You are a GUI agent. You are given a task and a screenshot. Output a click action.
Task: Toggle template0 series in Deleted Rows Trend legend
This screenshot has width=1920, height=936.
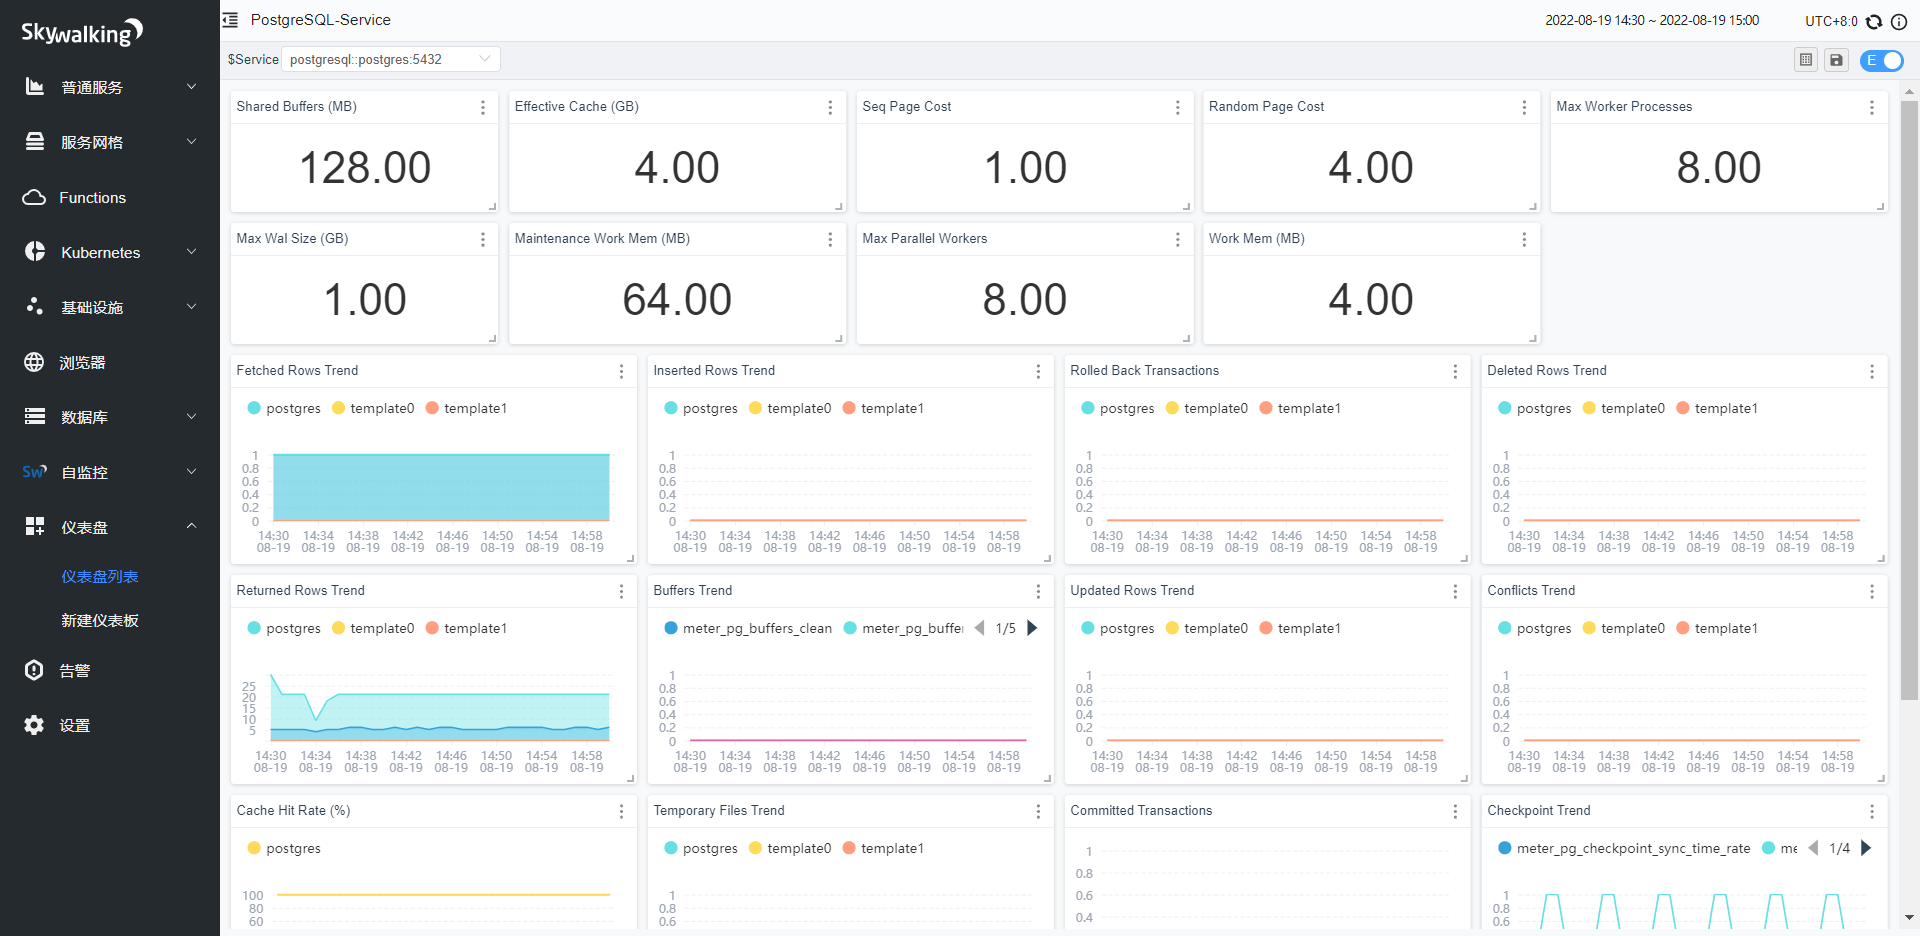[x=1624, y=408]
